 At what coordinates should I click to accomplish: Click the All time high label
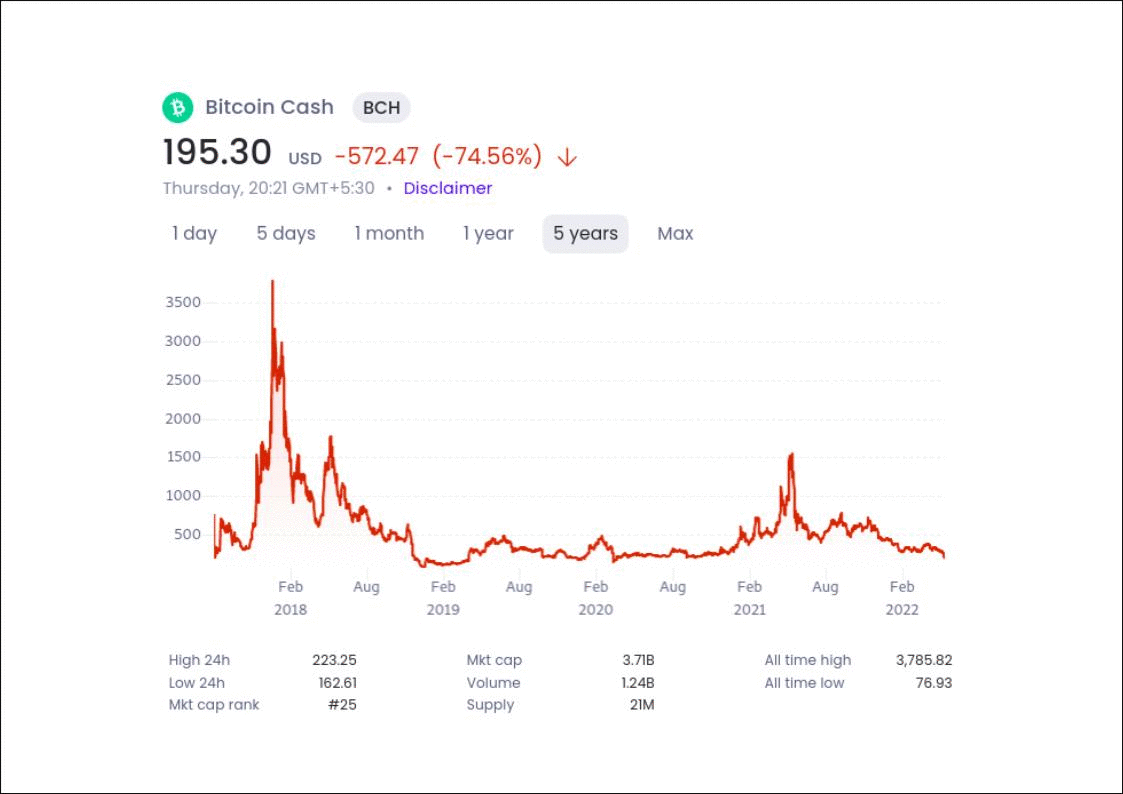coord(808,660)
